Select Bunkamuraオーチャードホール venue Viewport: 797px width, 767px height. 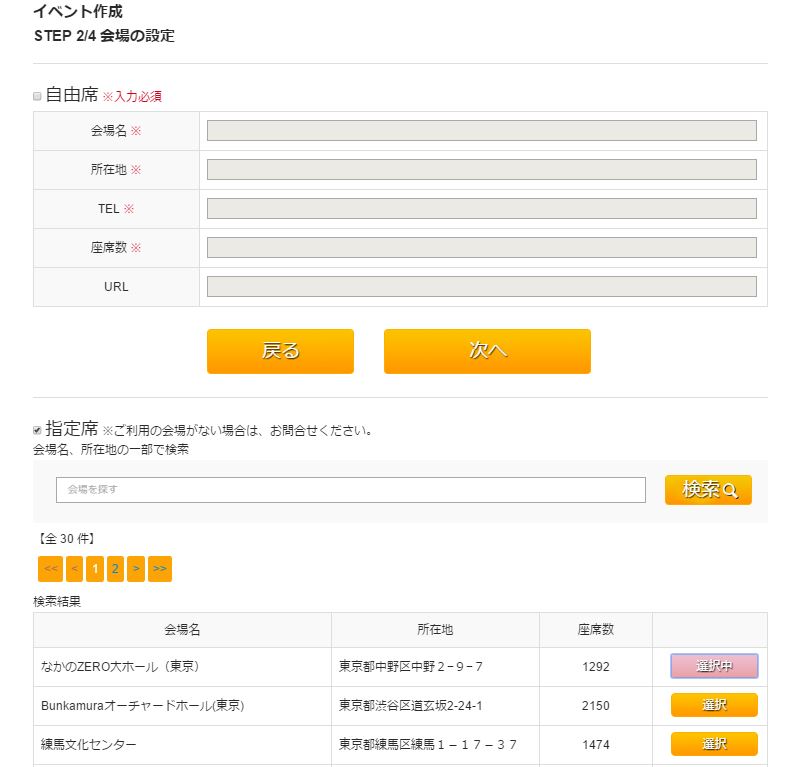[714, 705]
